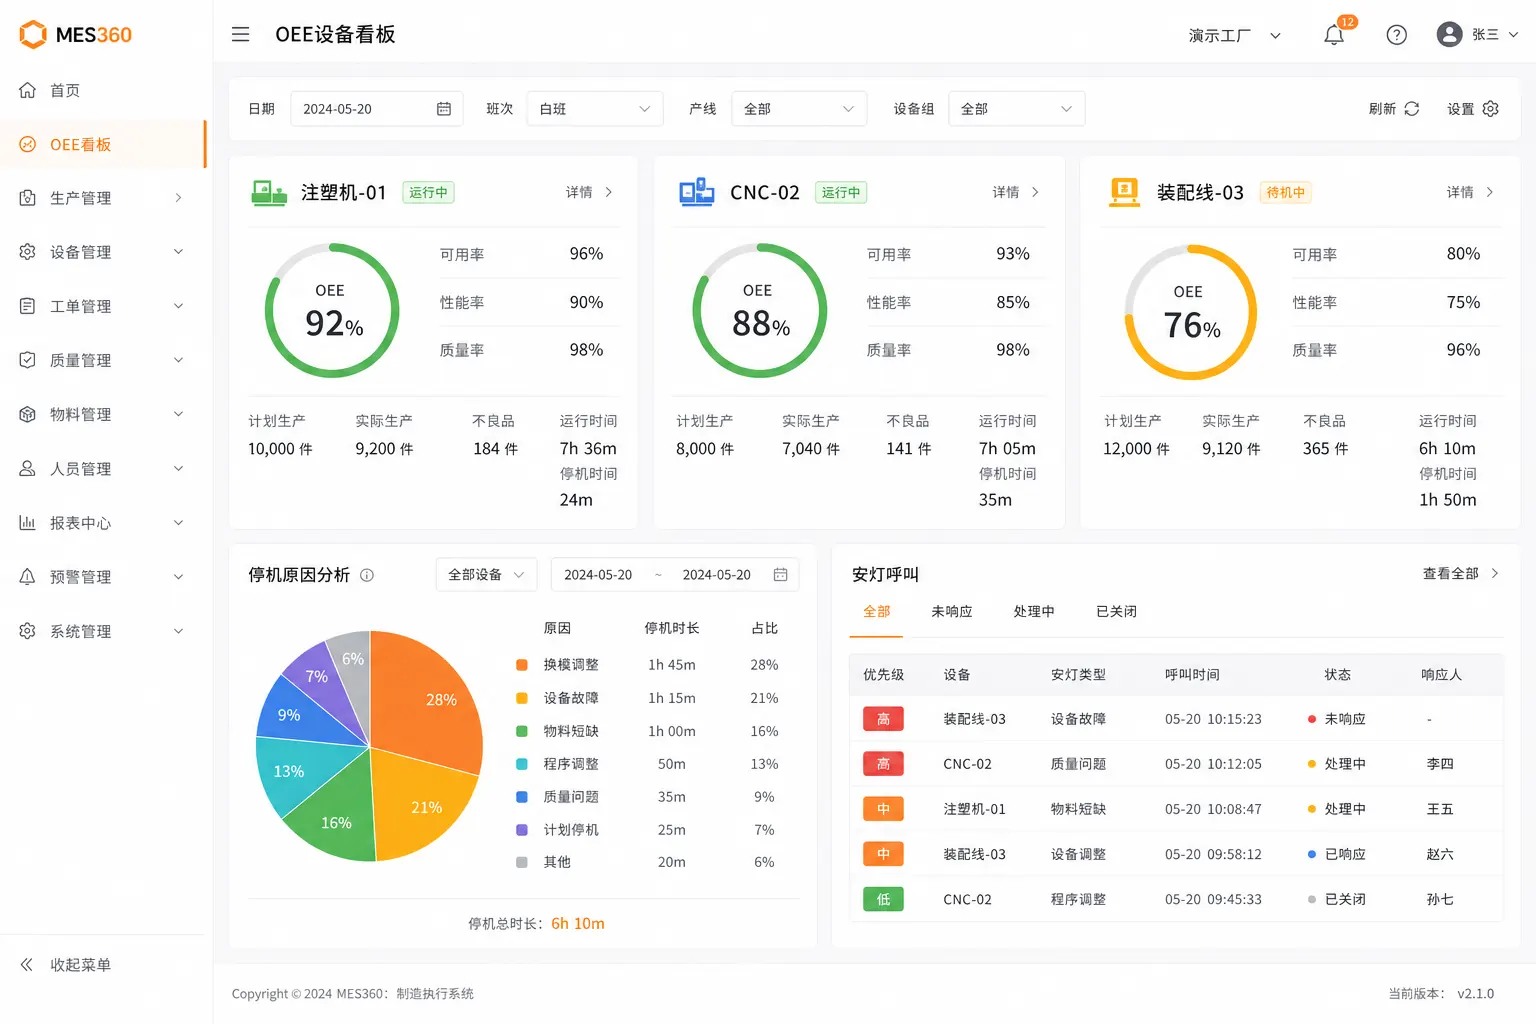Switch to the 处理中 tab
The width and height of the screenshot is (1536, 1024).
coord(1034,612)
